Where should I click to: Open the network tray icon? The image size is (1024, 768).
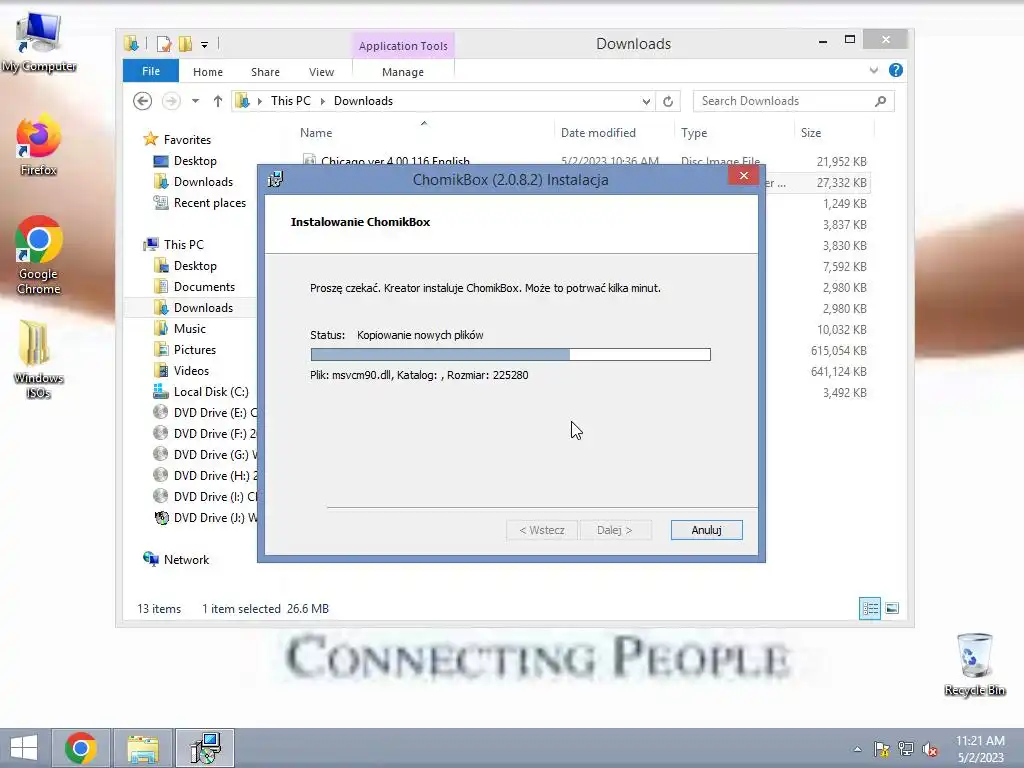coord(906,749)
